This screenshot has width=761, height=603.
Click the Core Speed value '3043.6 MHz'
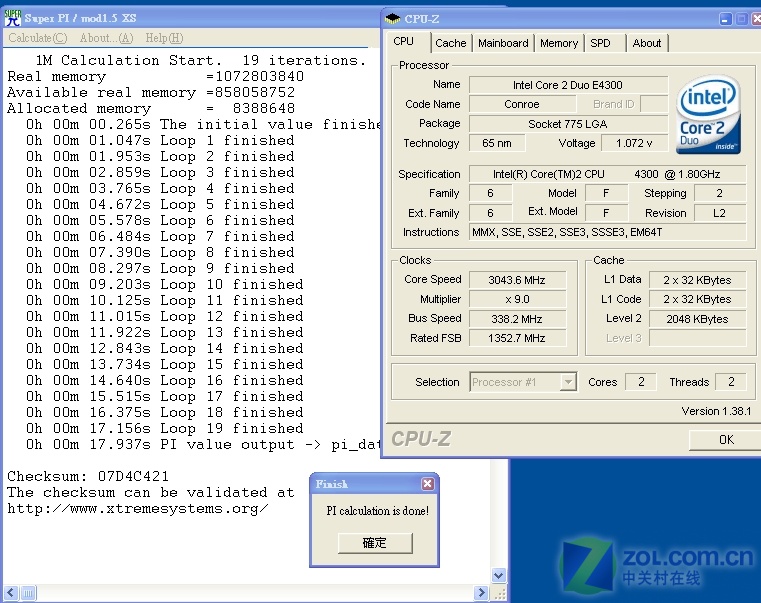point(517,280)
